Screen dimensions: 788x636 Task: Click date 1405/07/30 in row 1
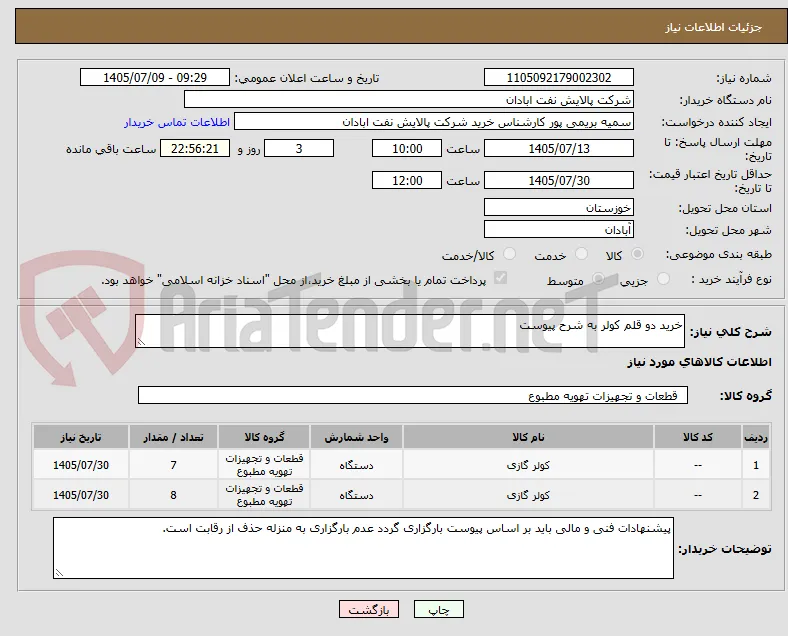(x=81, y=465)
